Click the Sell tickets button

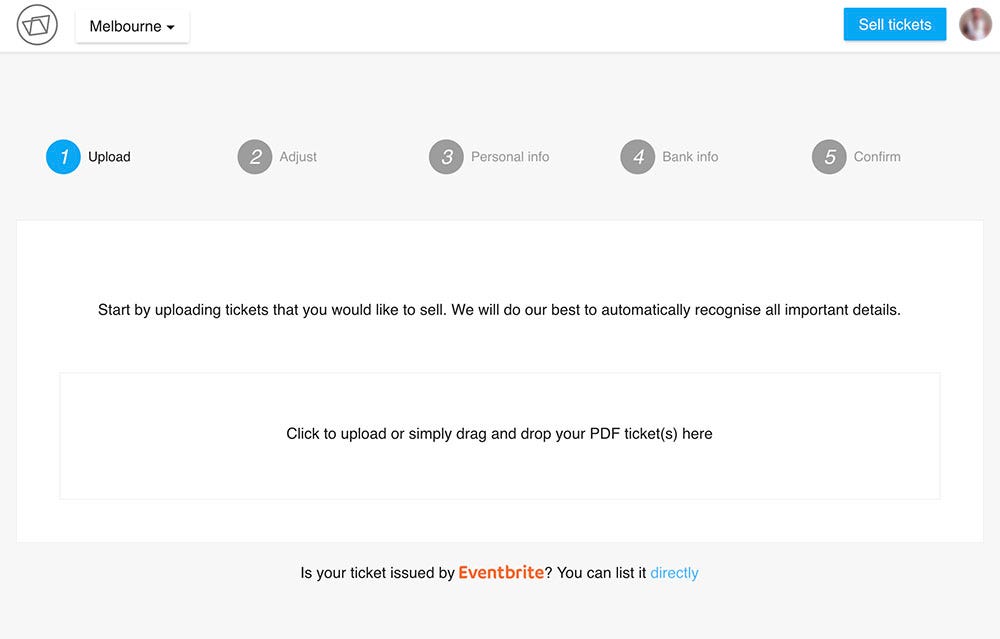point(895,24)
